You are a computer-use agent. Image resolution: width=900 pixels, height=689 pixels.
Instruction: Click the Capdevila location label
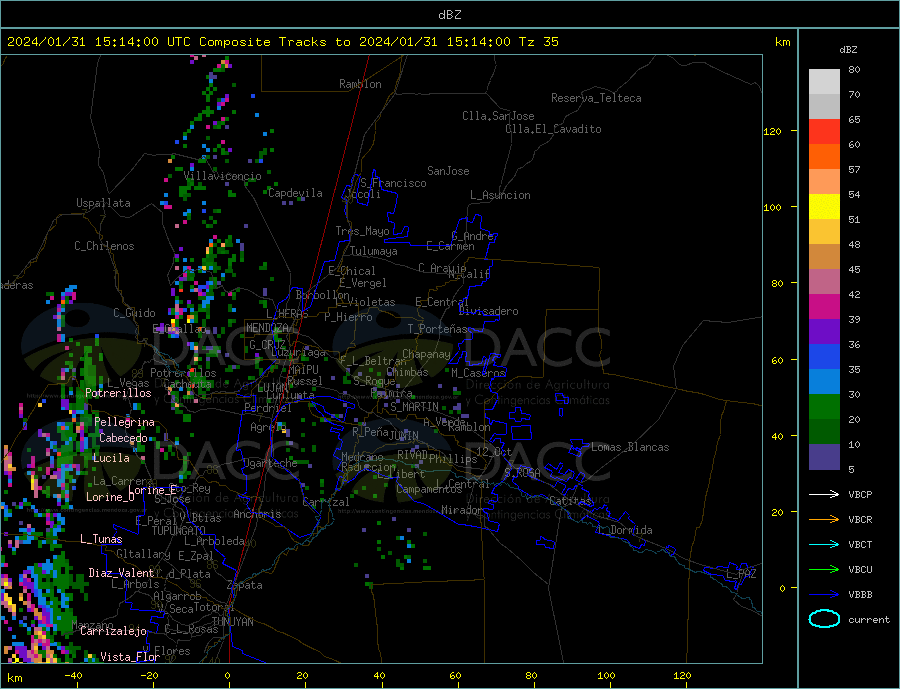coord(296,193)
